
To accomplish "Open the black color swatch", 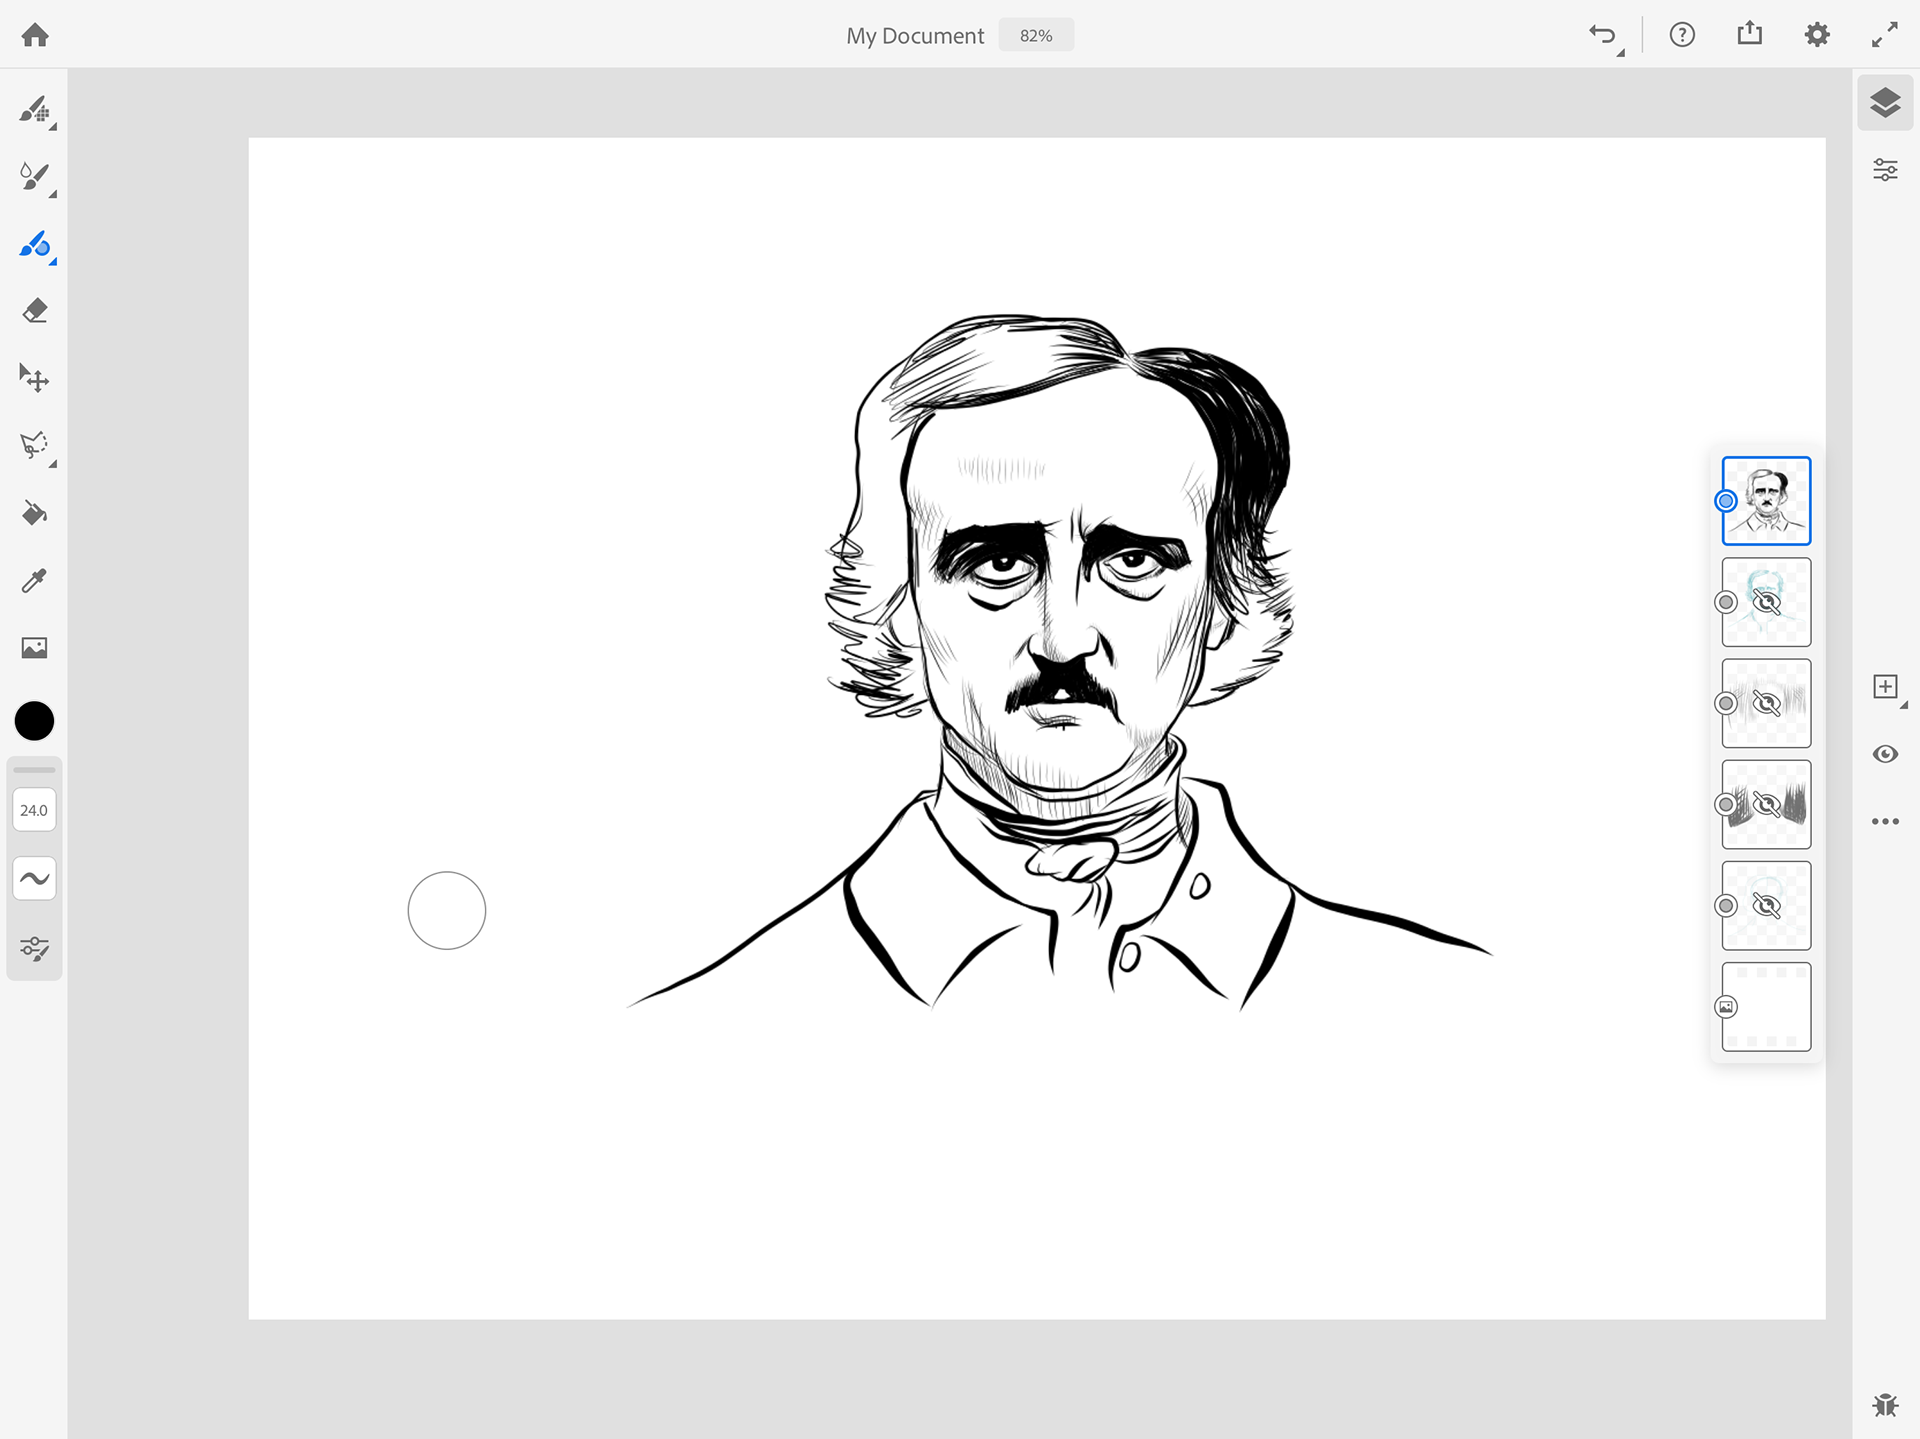I will [35, 721].
